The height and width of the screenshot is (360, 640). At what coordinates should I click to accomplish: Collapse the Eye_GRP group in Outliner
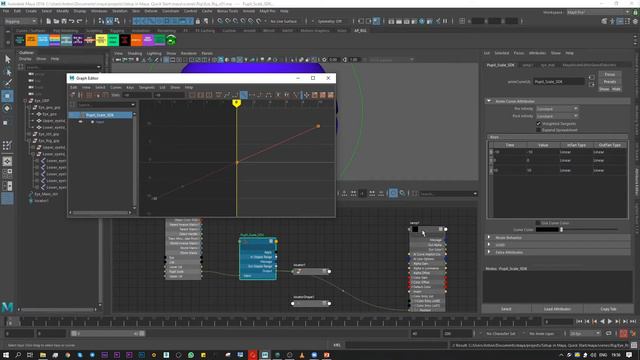point(25,100)
